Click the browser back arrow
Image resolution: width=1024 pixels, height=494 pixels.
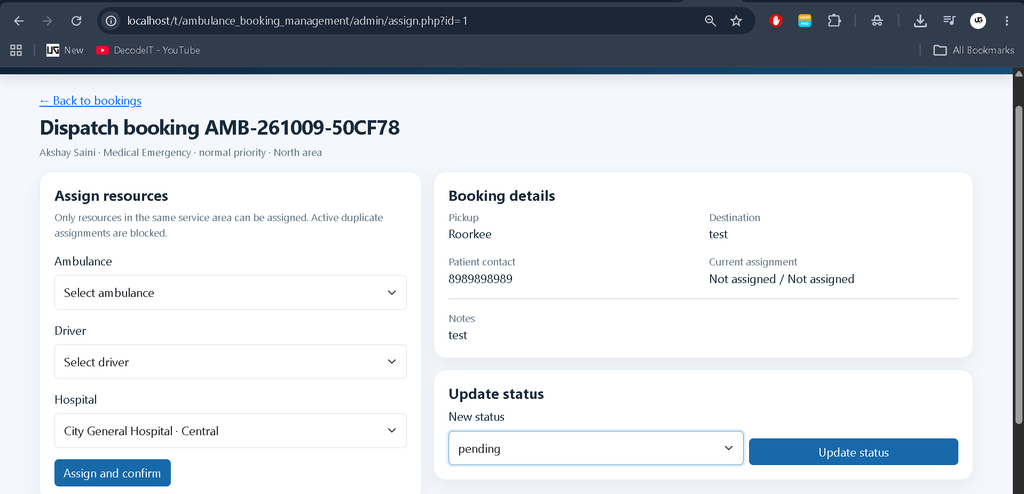pyautogui.click(x=19, y=21)
